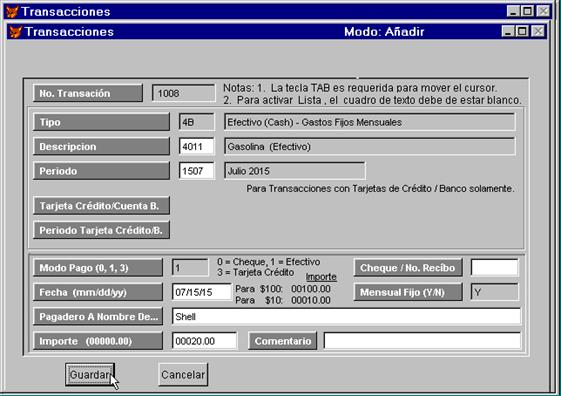Click the fox icon in inner Transacciones window
Viewport: 561px width, 396px height.
[15, 32]
